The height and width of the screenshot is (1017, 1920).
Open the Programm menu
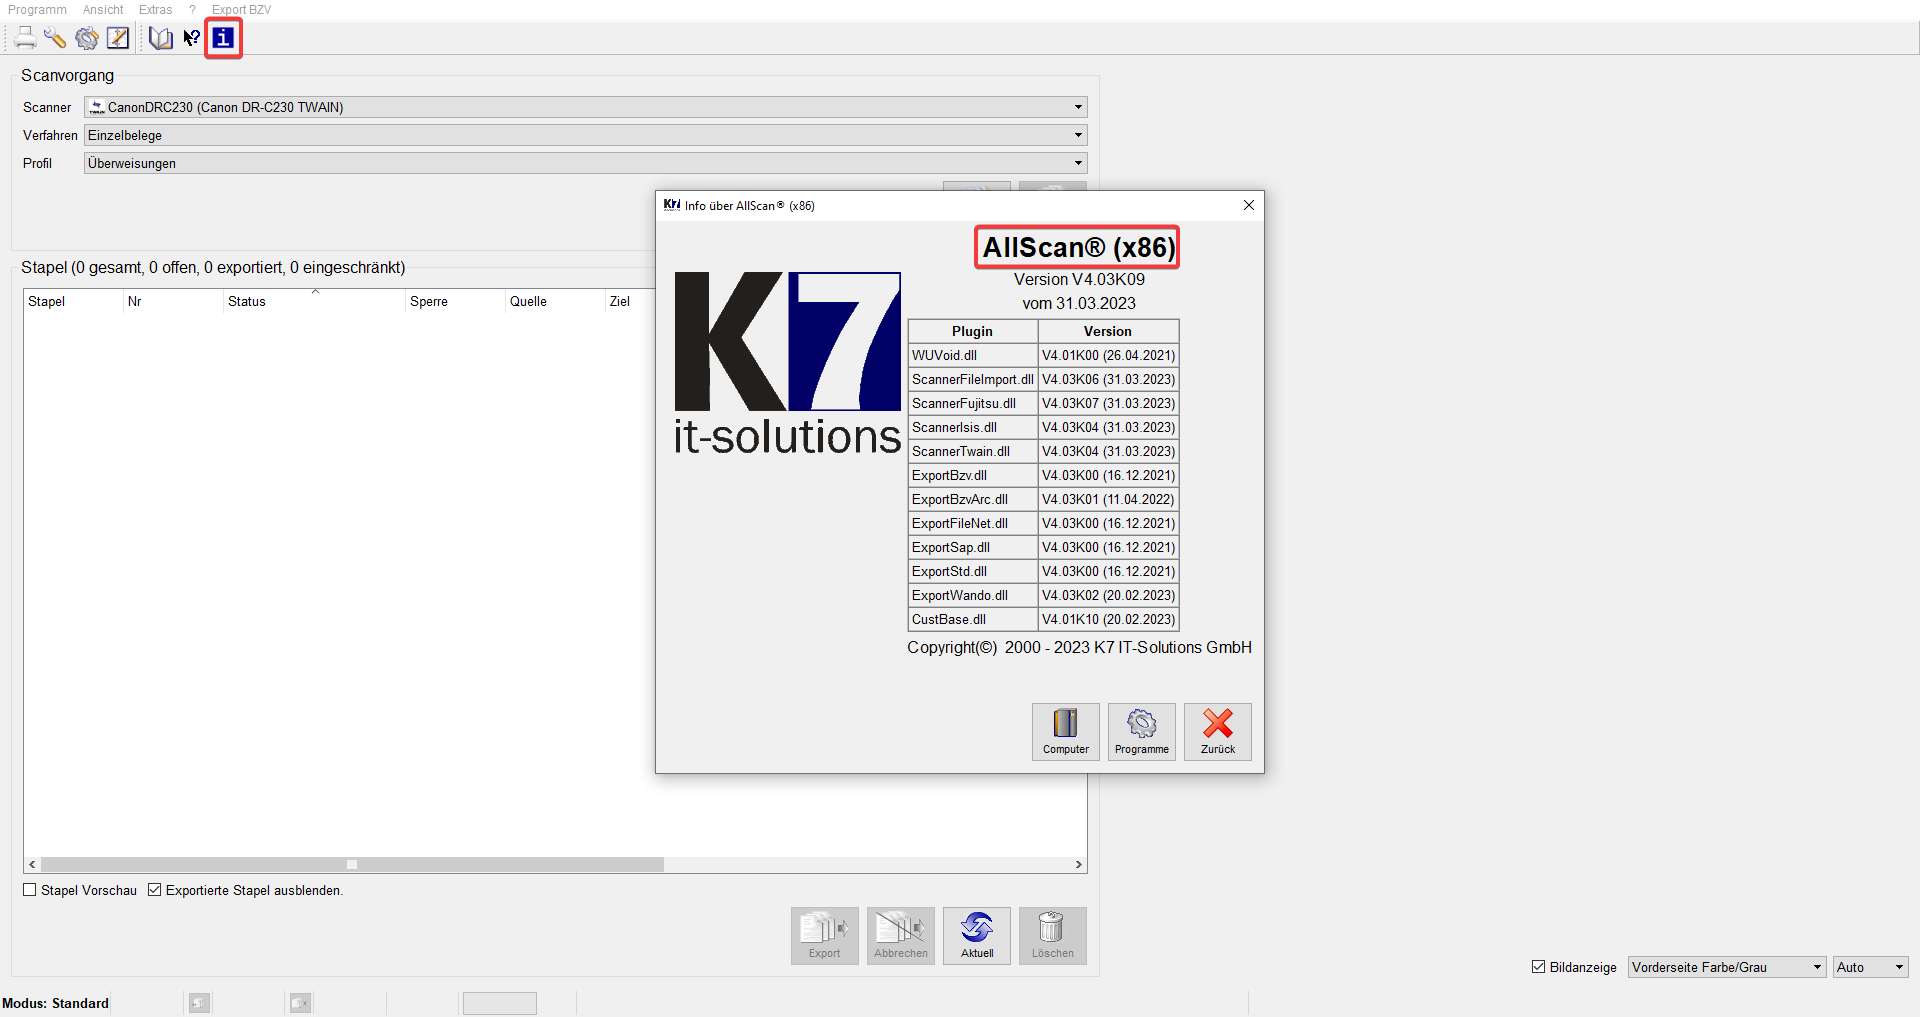37,10
